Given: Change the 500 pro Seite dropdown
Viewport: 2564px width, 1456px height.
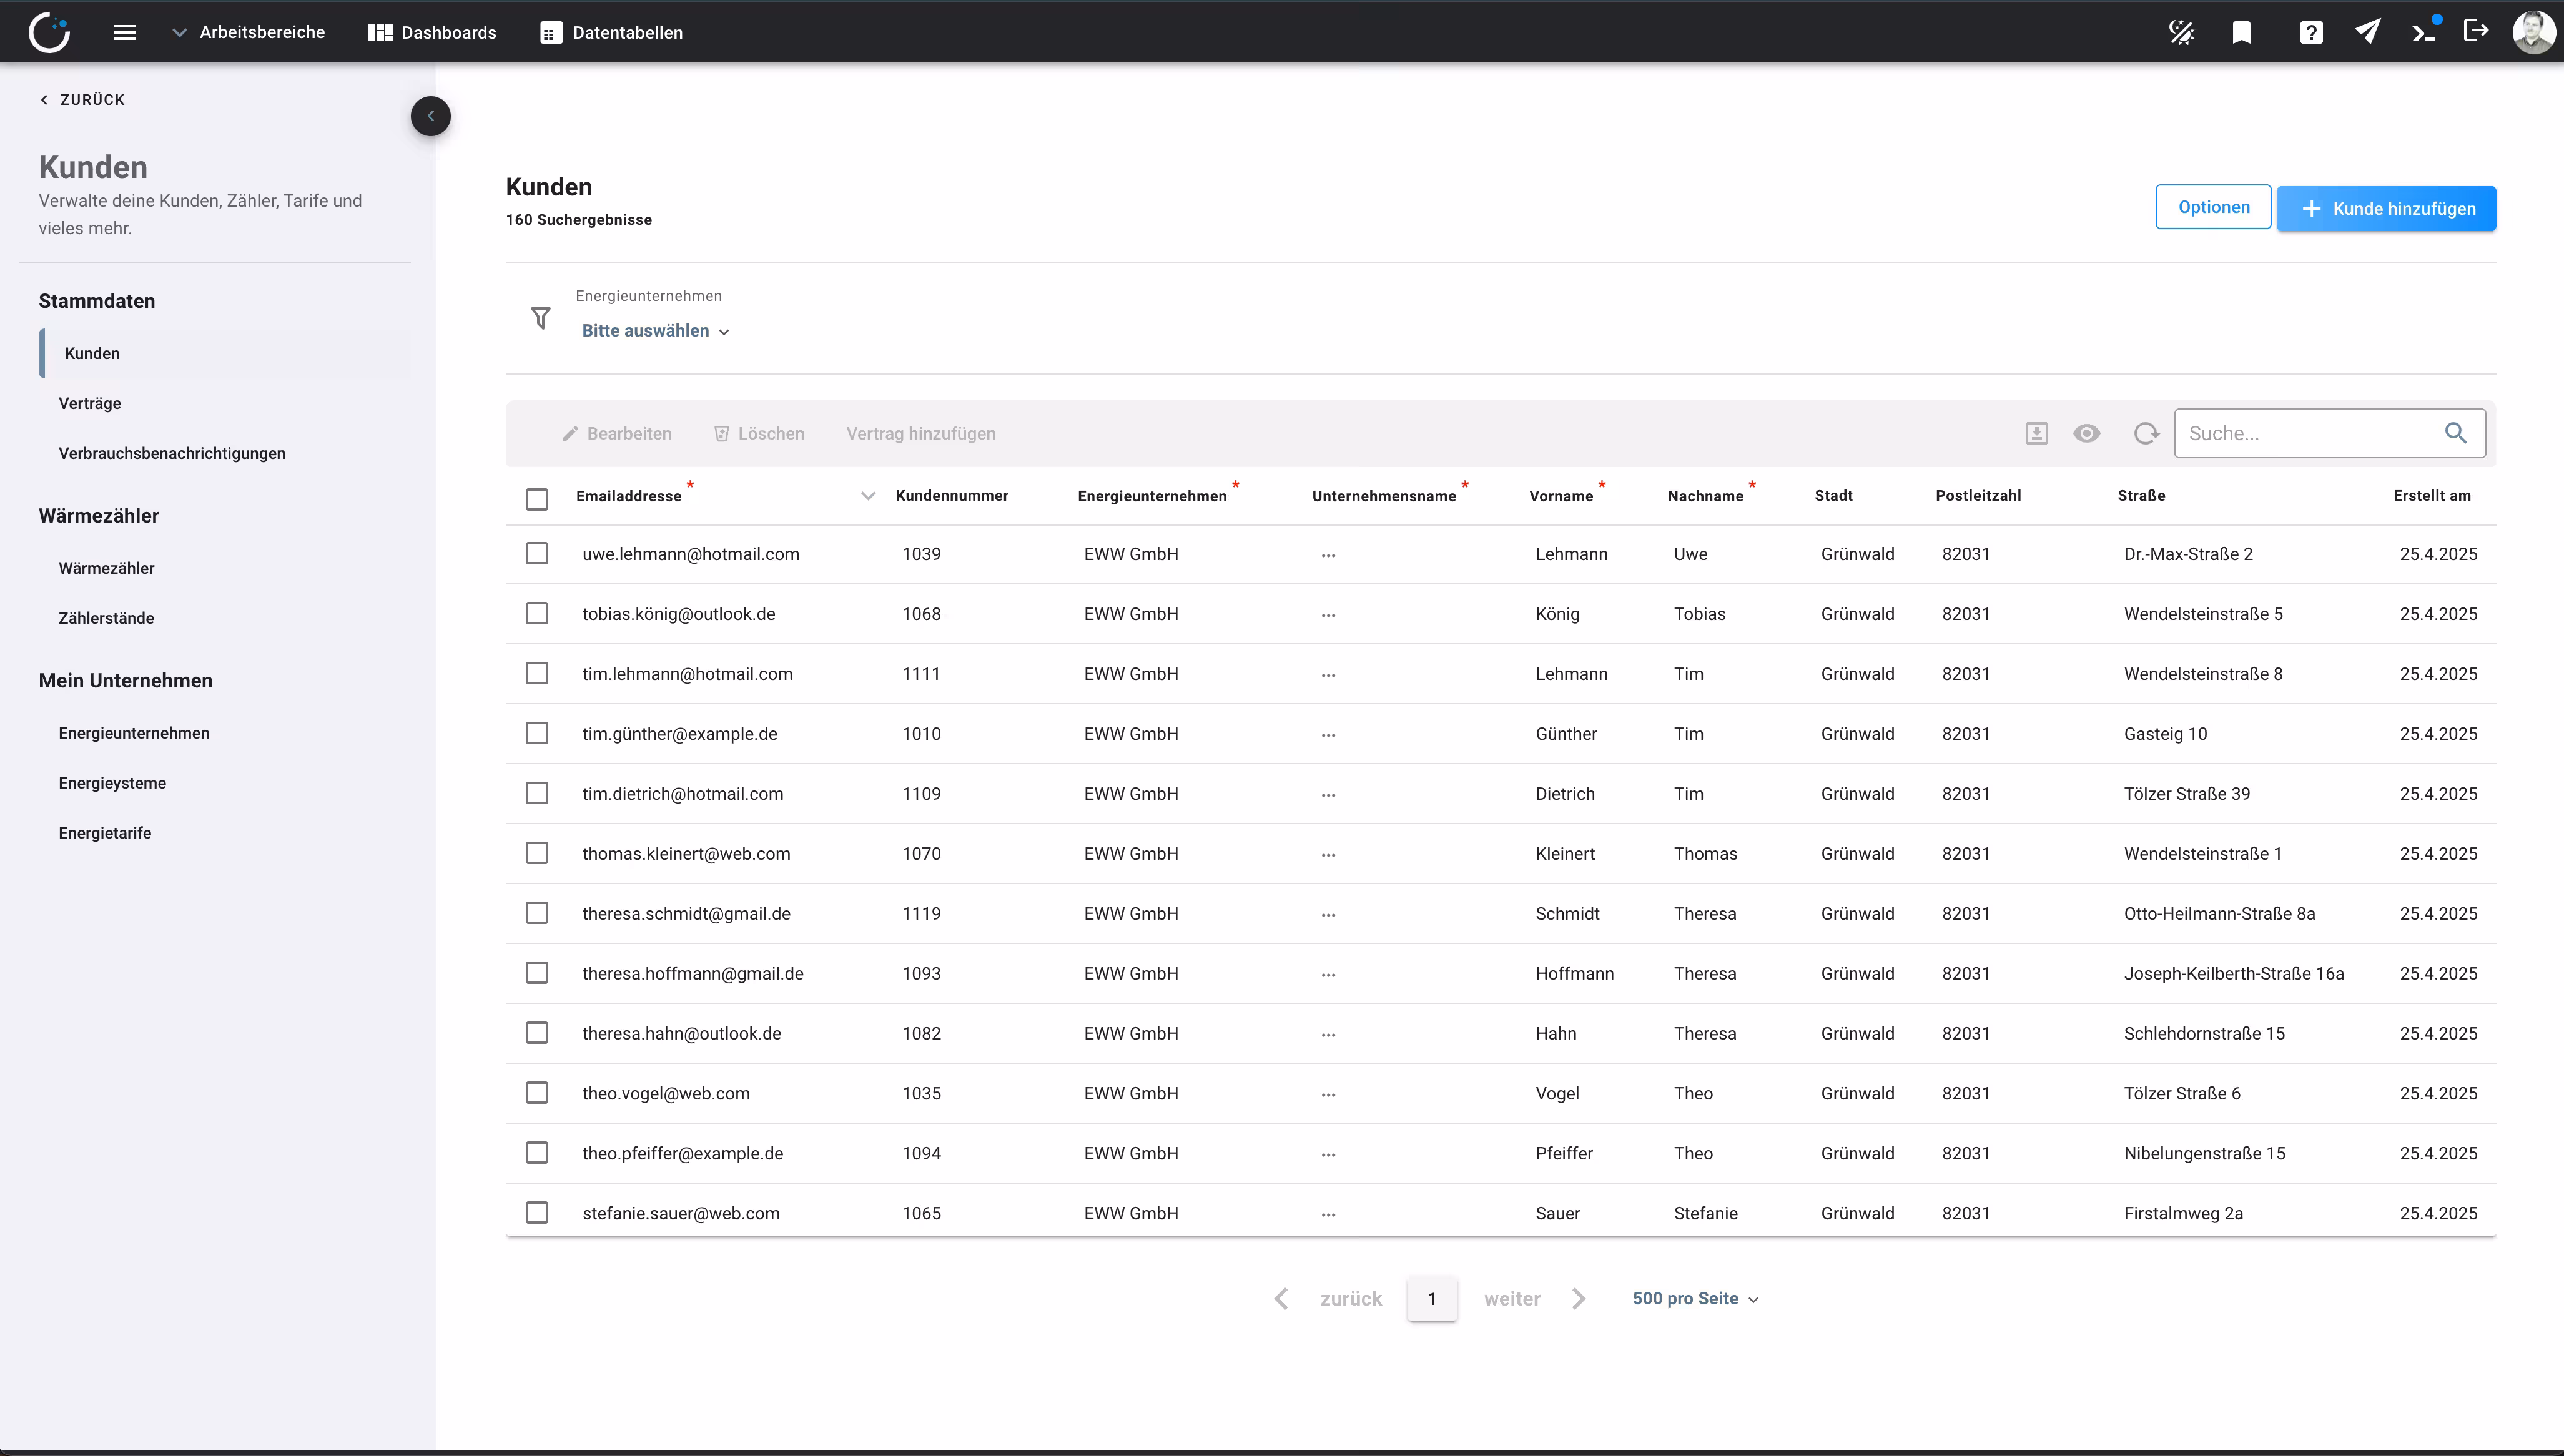Looking at the screenshot, I should click(x=1695, y=1298).
